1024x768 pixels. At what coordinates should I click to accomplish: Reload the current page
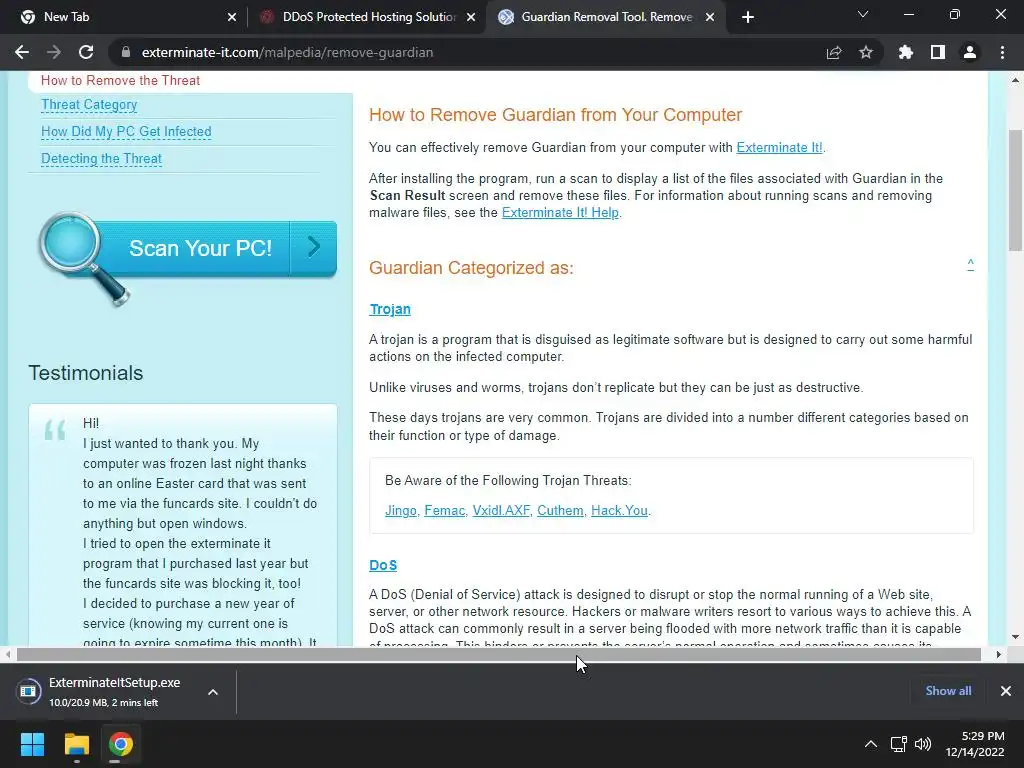86,52
